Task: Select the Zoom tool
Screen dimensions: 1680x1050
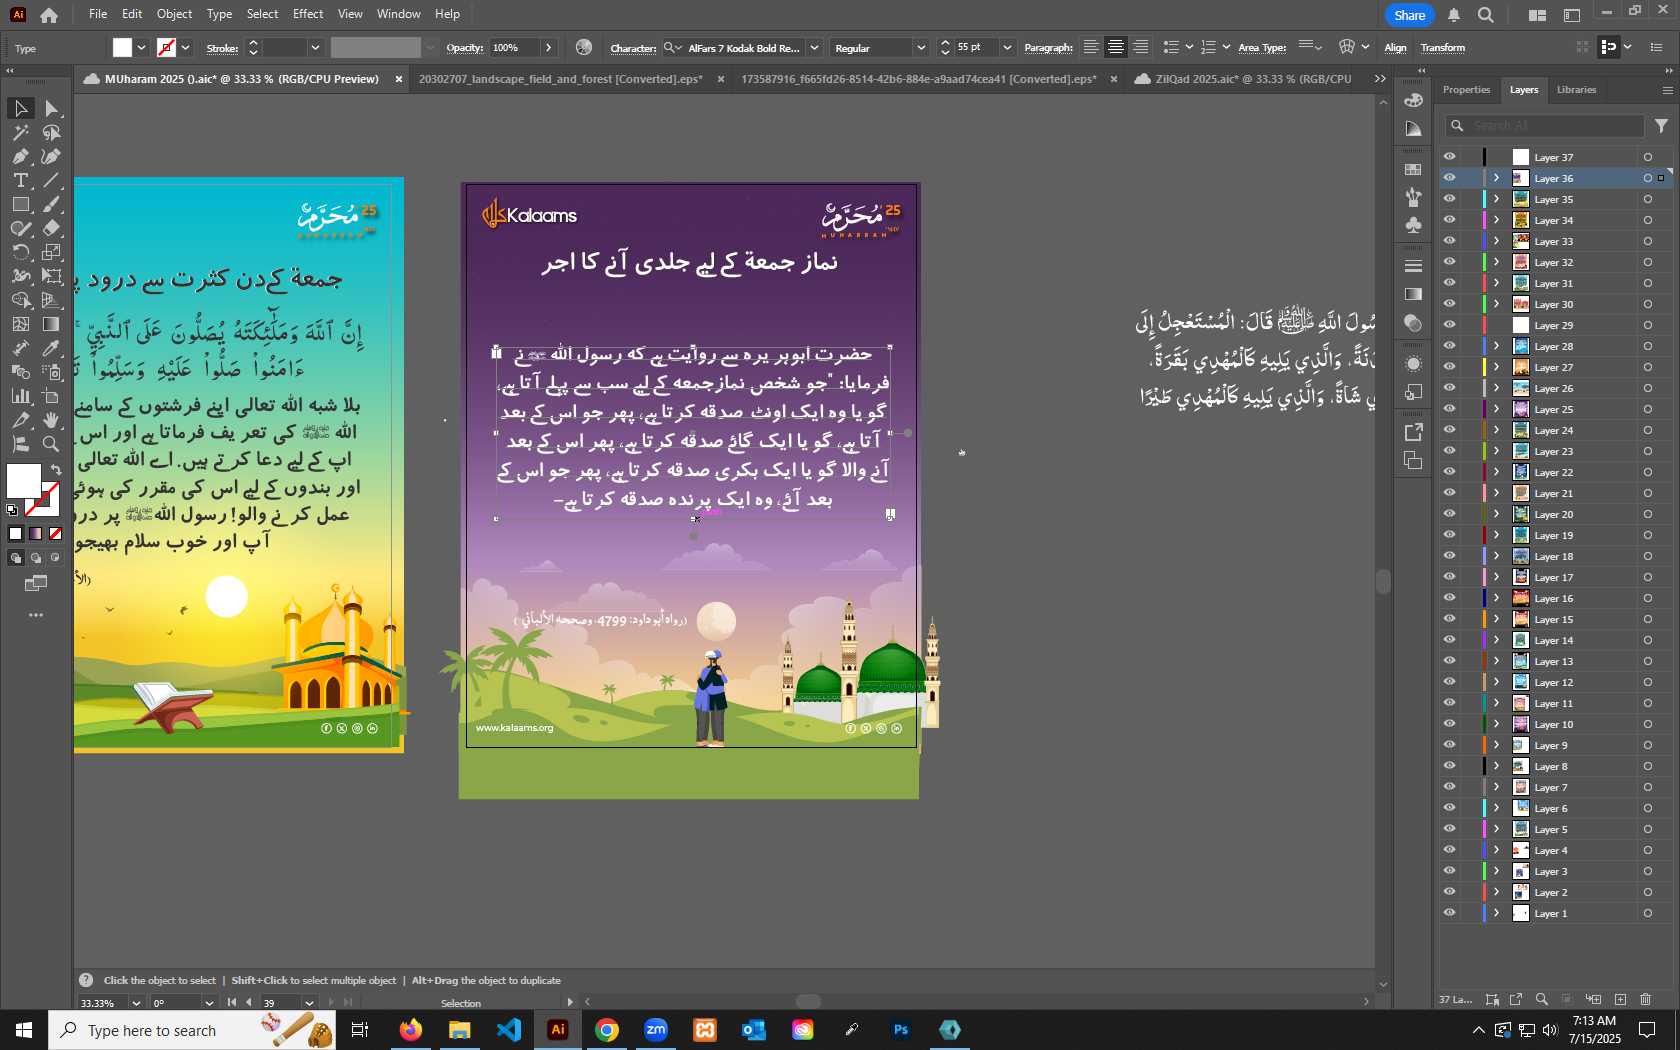Action: 52,444
